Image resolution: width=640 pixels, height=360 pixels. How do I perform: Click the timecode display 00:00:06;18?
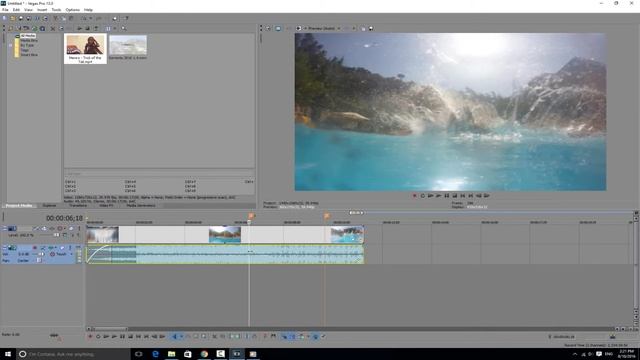pyautogui.click(x=64, y=218)
